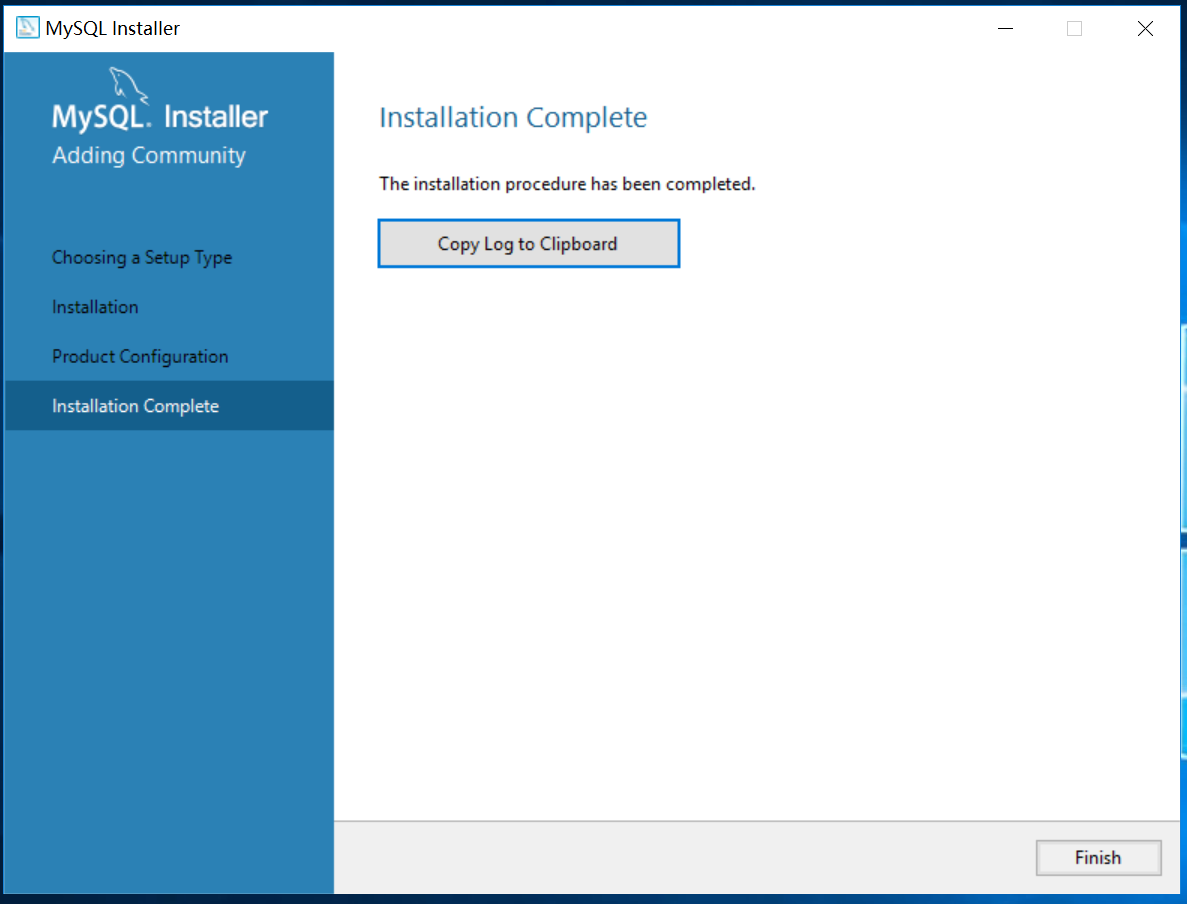Click the Adding Community subtitle

point(148,155)
